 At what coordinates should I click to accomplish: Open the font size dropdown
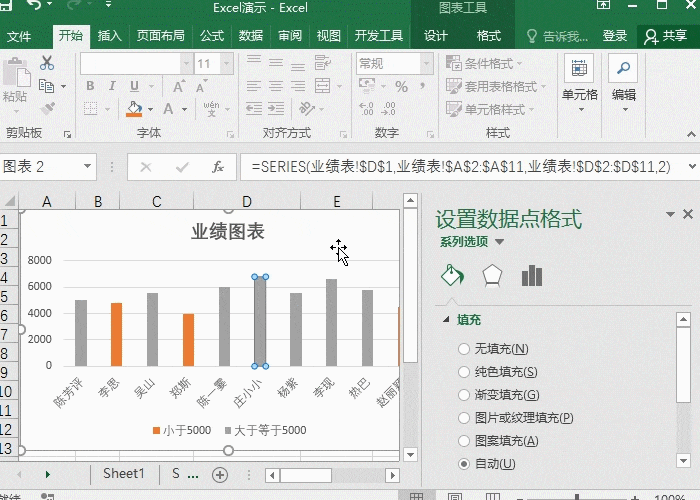click(x=227, y=63)
